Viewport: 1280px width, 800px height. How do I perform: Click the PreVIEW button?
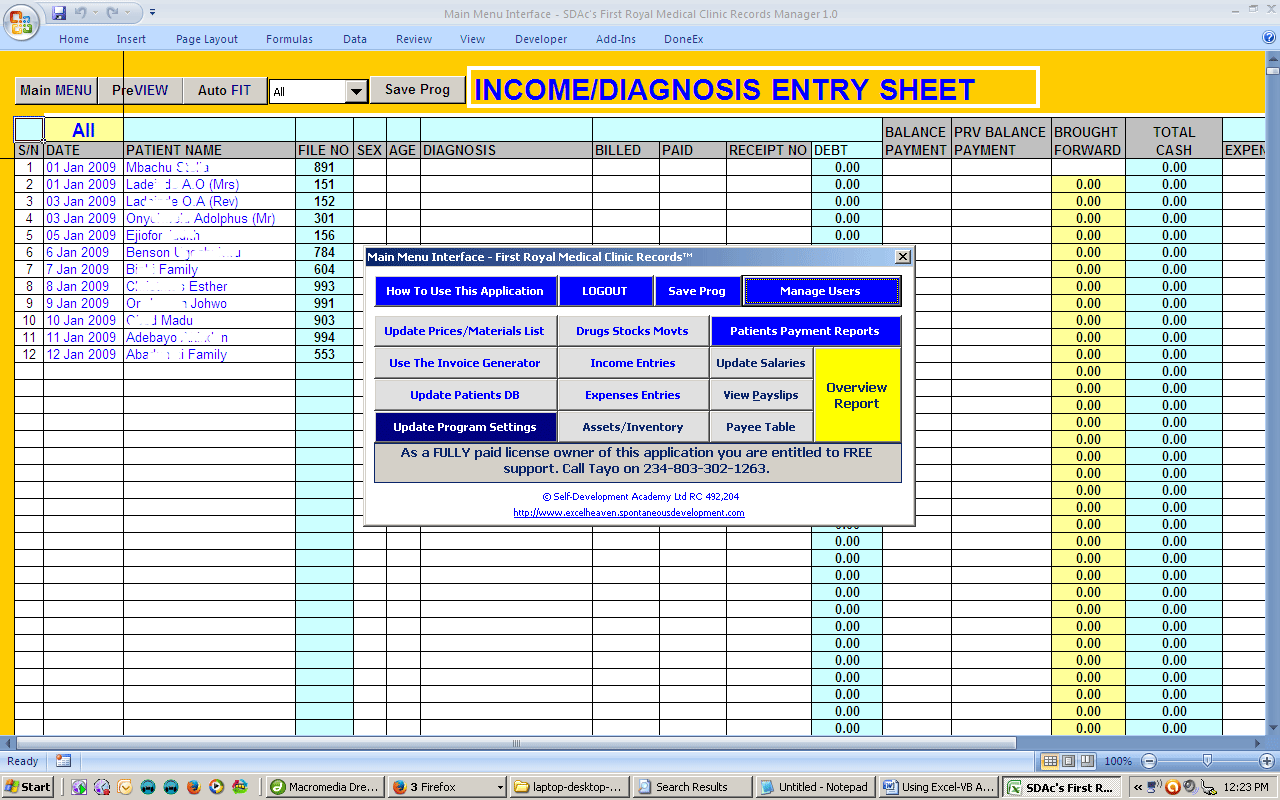point(140,90)
